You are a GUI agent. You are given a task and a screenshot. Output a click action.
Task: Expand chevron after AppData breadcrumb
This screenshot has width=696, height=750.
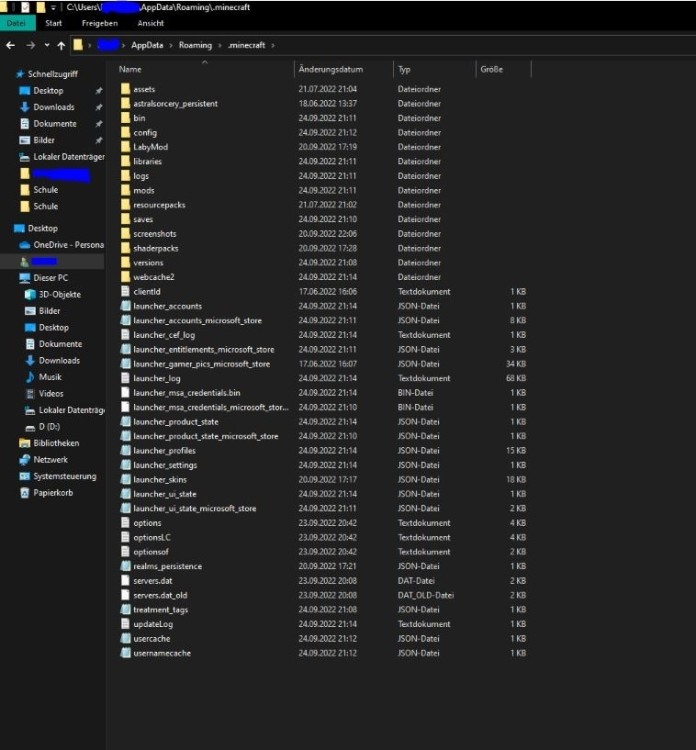171,45
